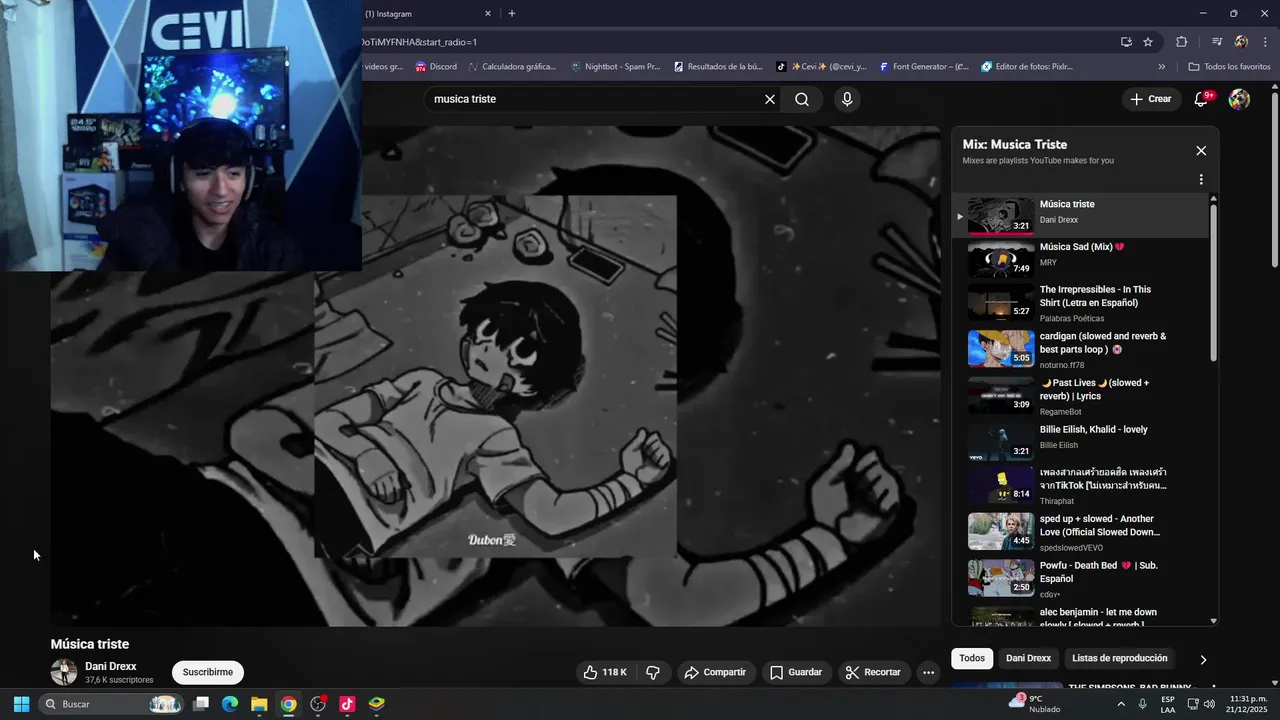This screenshot has width=1280, height=720.
Task: Play Billie Eilish, Khalid - lovely
Action: click(1080, 441)
